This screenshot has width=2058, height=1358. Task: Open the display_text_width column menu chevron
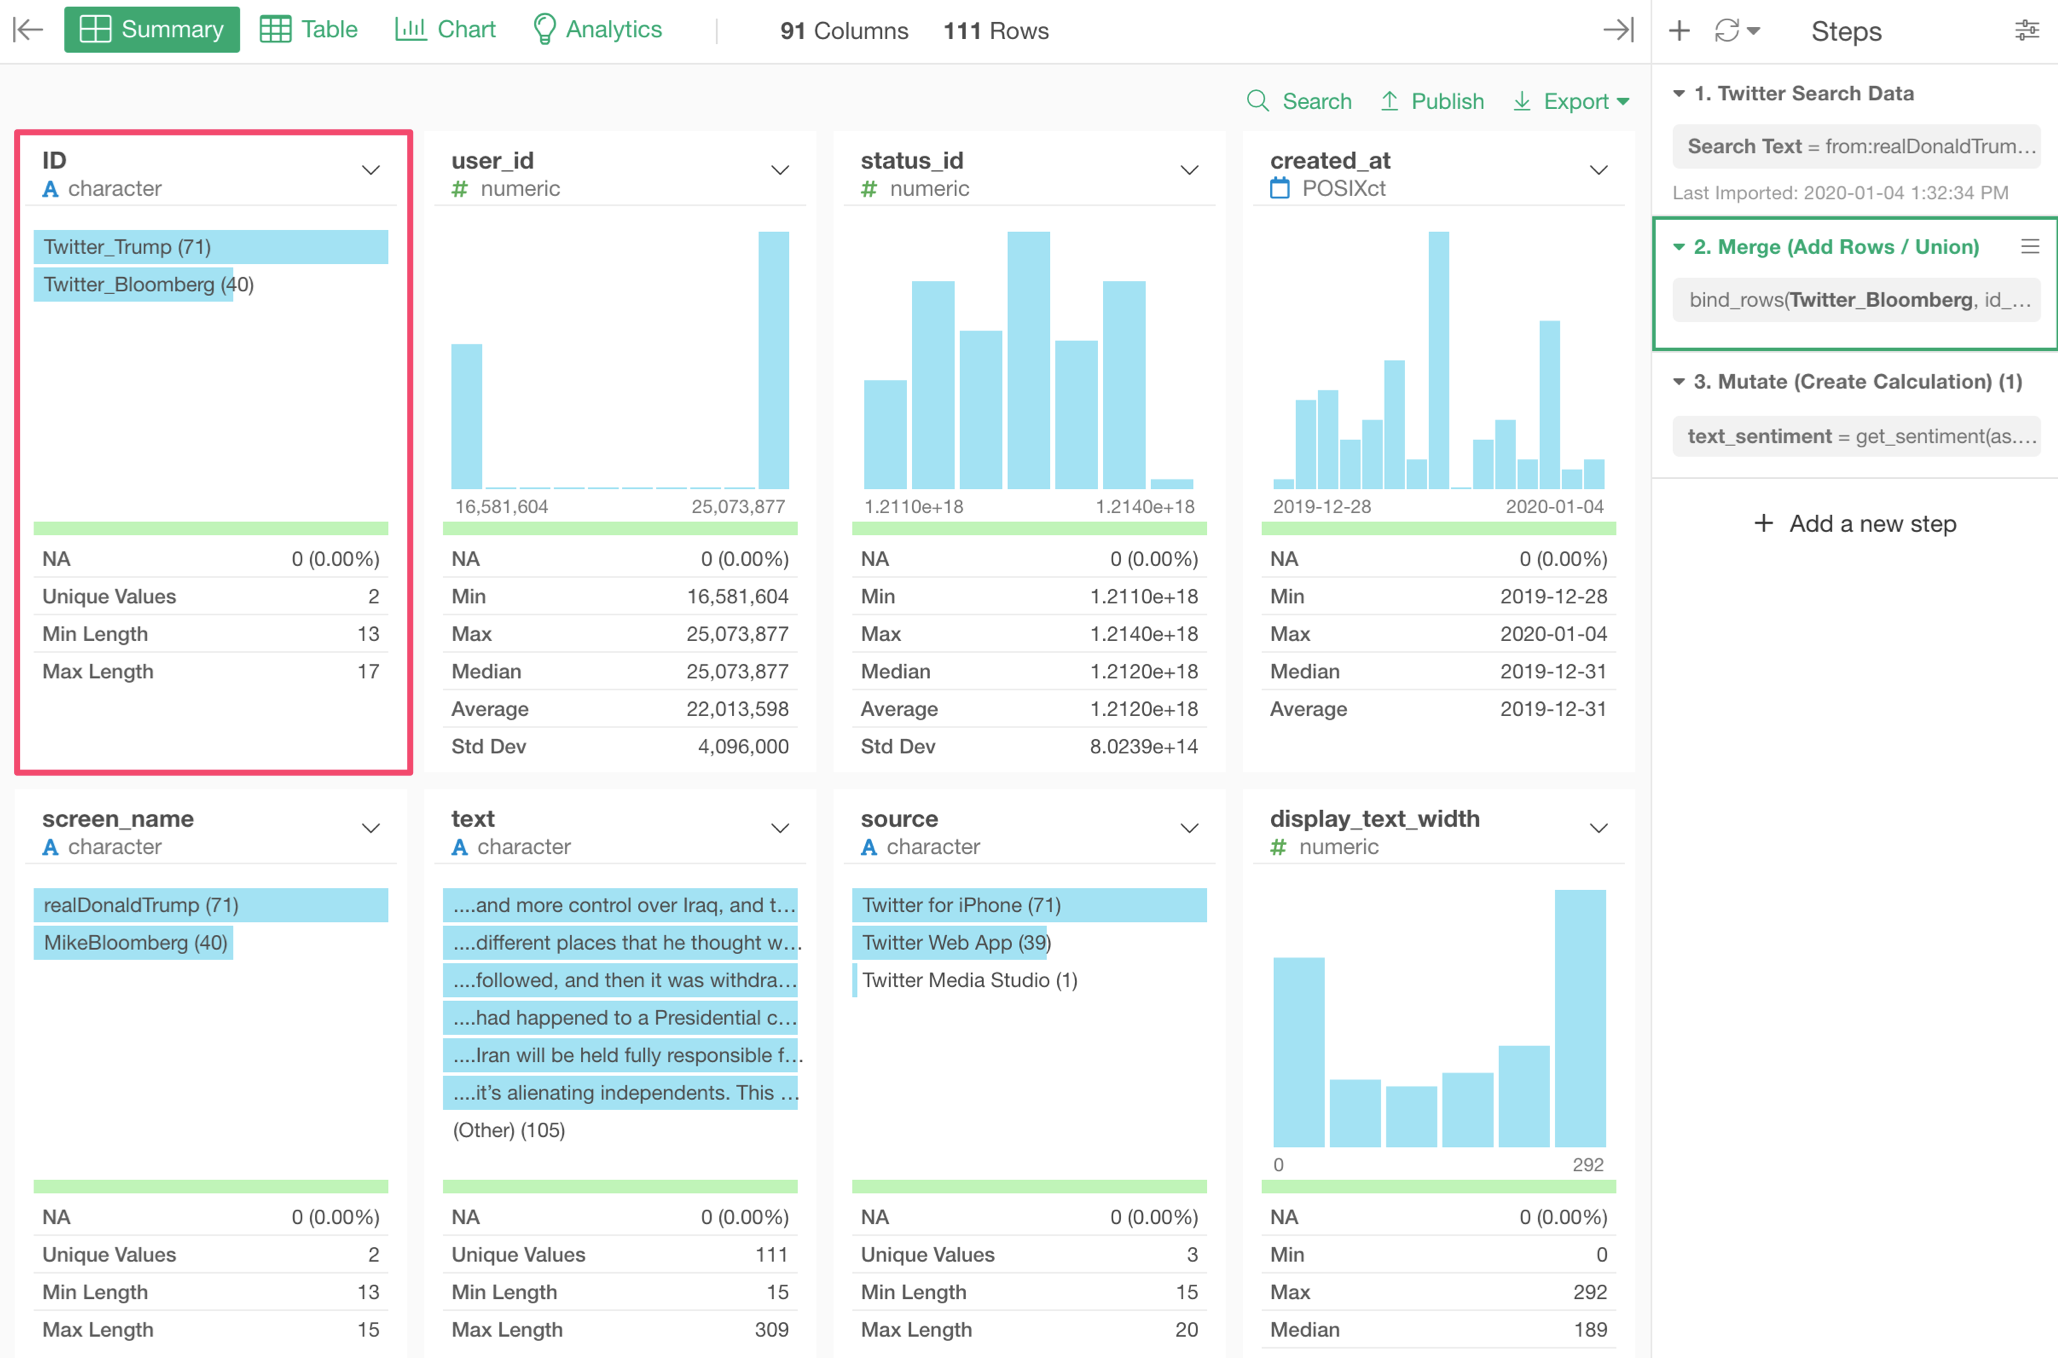(x=1599, y=828)
